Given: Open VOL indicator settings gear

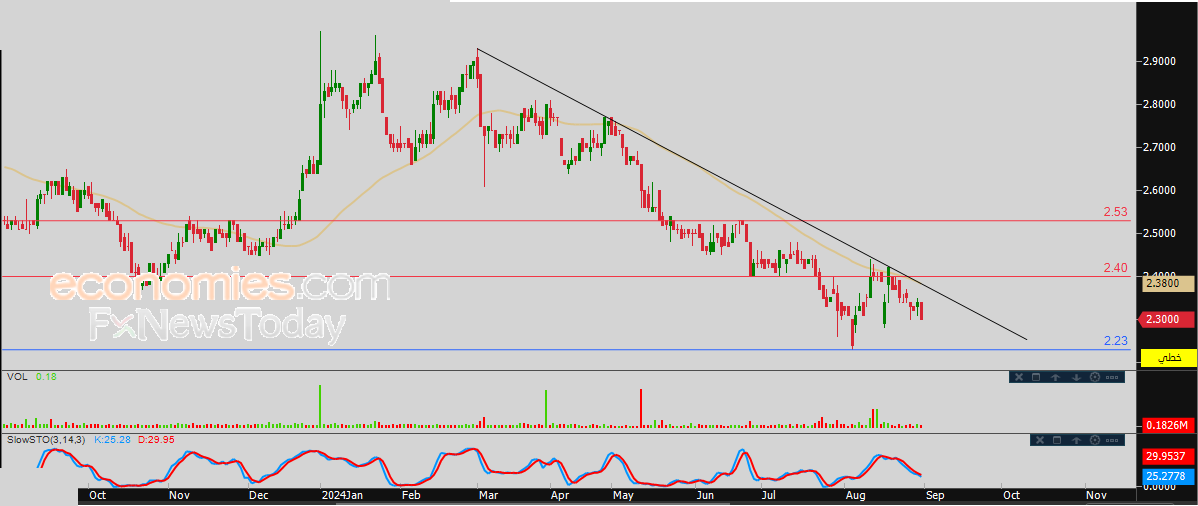Looking at the screenshot, I should [1095, 377].
